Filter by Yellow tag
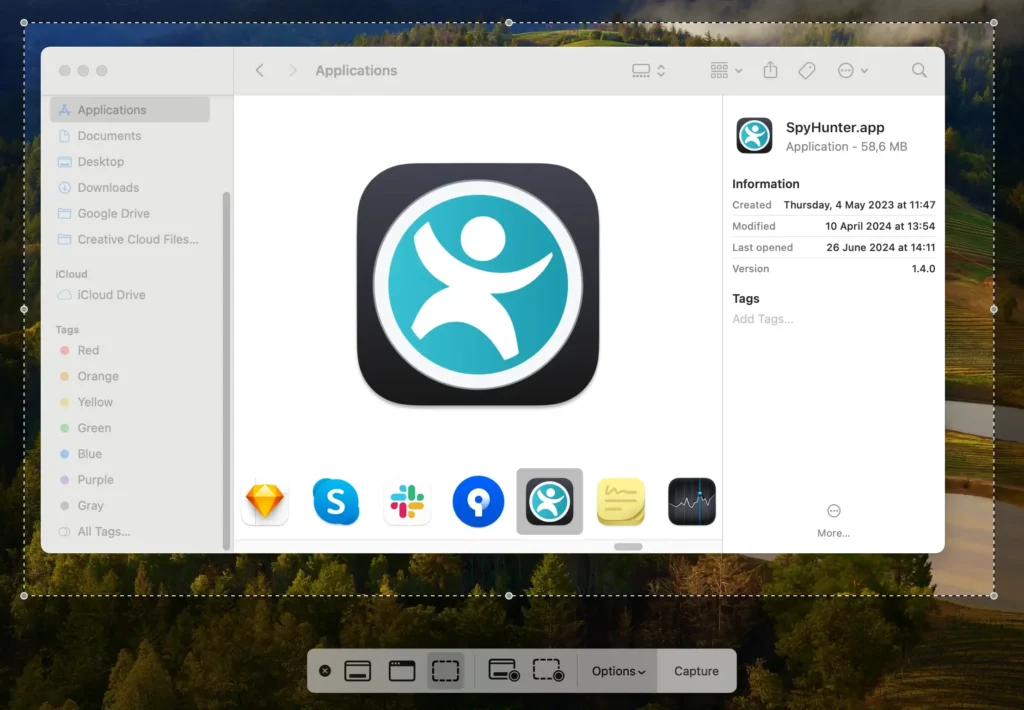This screenshot has width=1024, height=710. (x=130, y=402)
